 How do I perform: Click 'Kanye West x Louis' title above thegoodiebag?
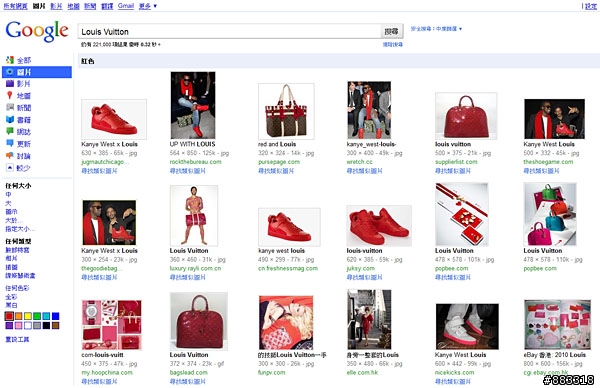tap(109, 251)
